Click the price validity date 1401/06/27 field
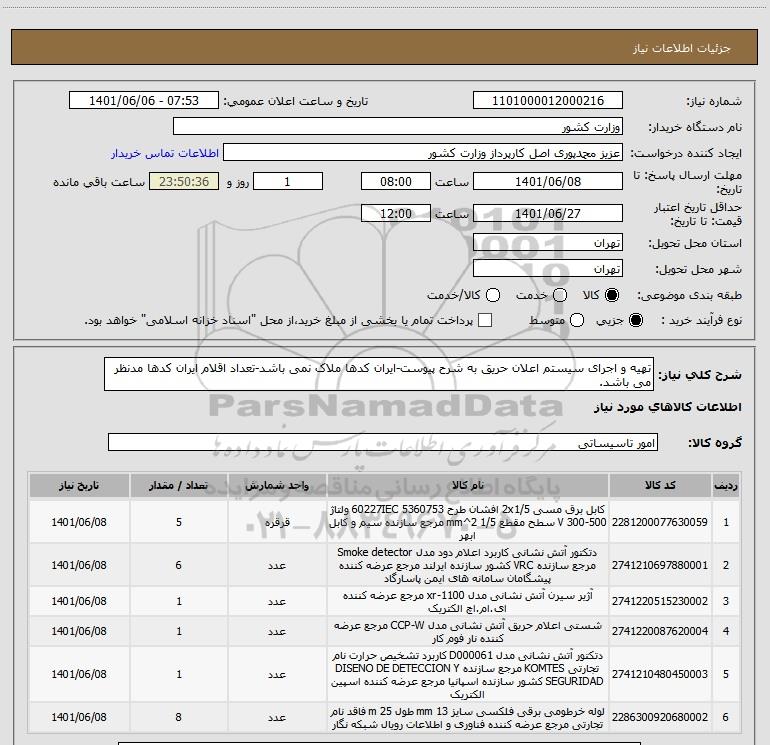 tap(548, 214)
